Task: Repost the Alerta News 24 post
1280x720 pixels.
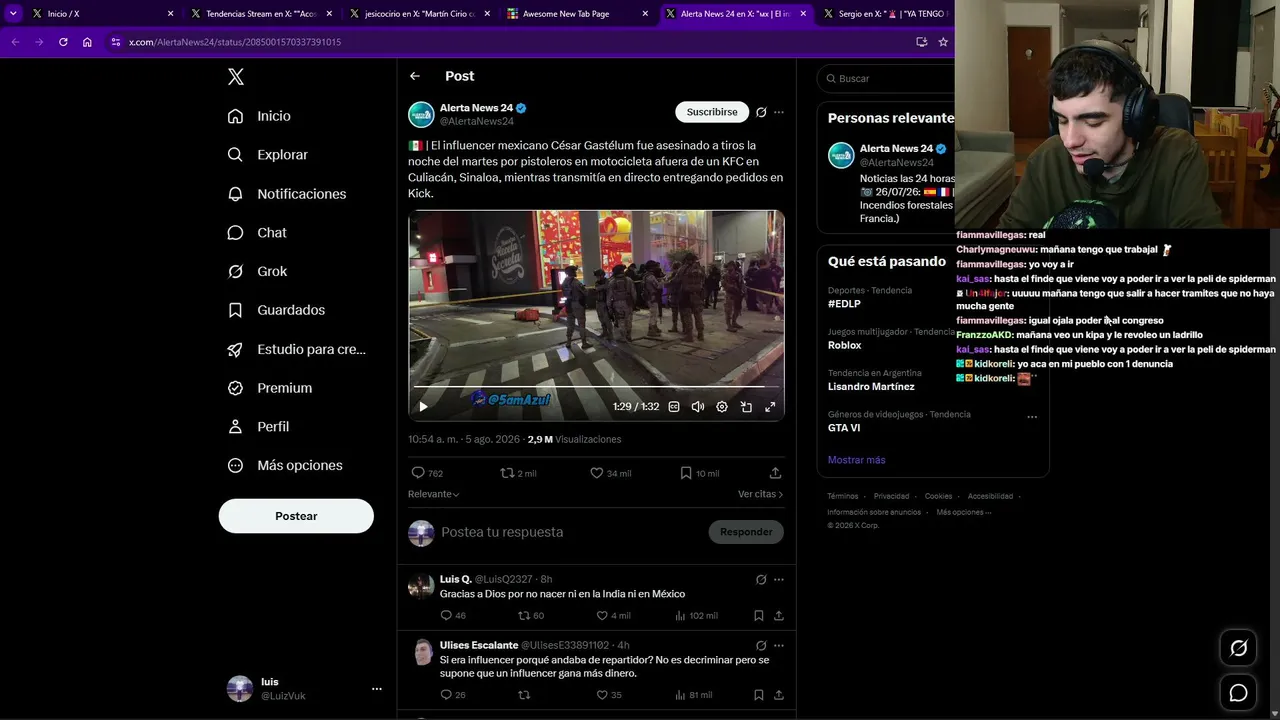Action: (x=518, y=473)
